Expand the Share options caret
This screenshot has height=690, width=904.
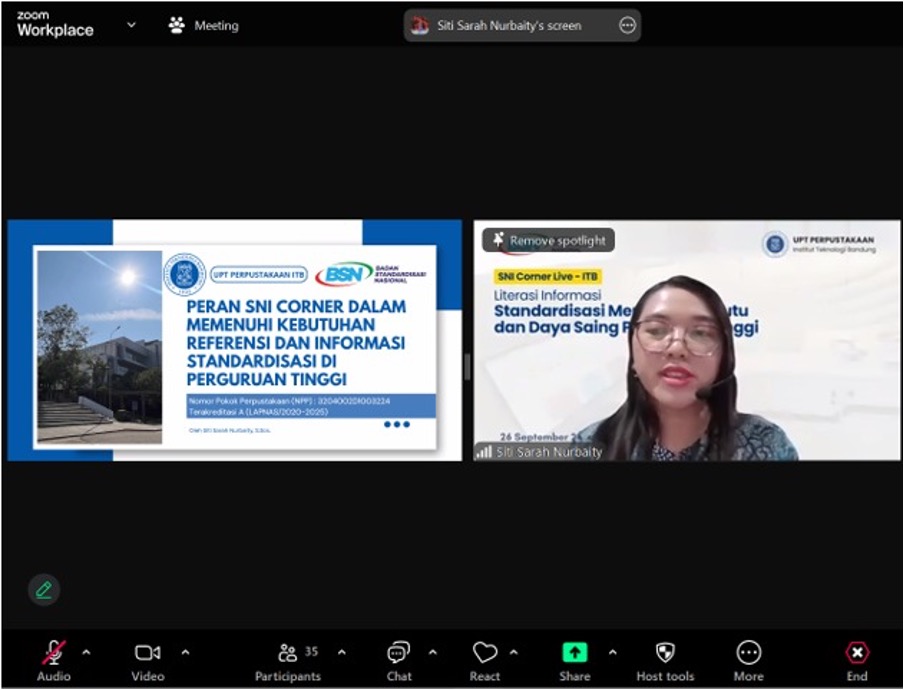612,652
